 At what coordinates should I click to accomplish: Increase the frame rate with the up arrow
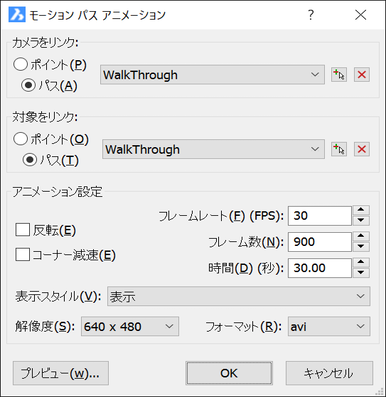tap(361, 210)
